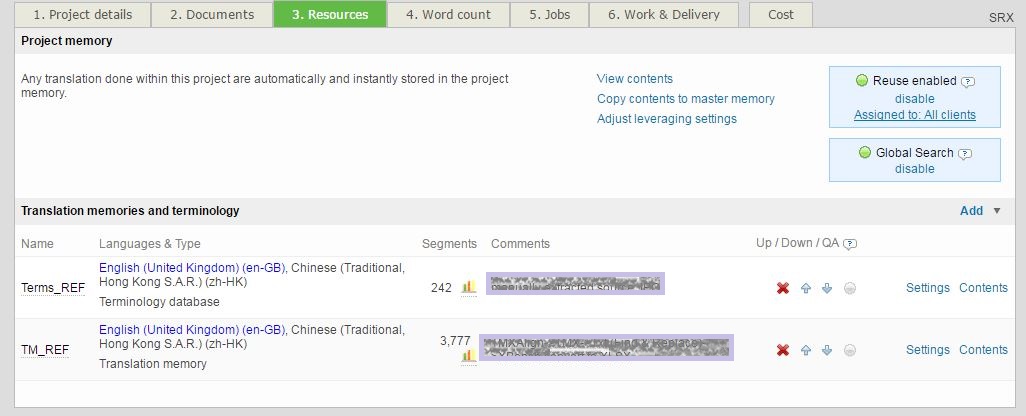Open Adjust leveraging settings link
1026x416 pixels.
click(667, 118)
